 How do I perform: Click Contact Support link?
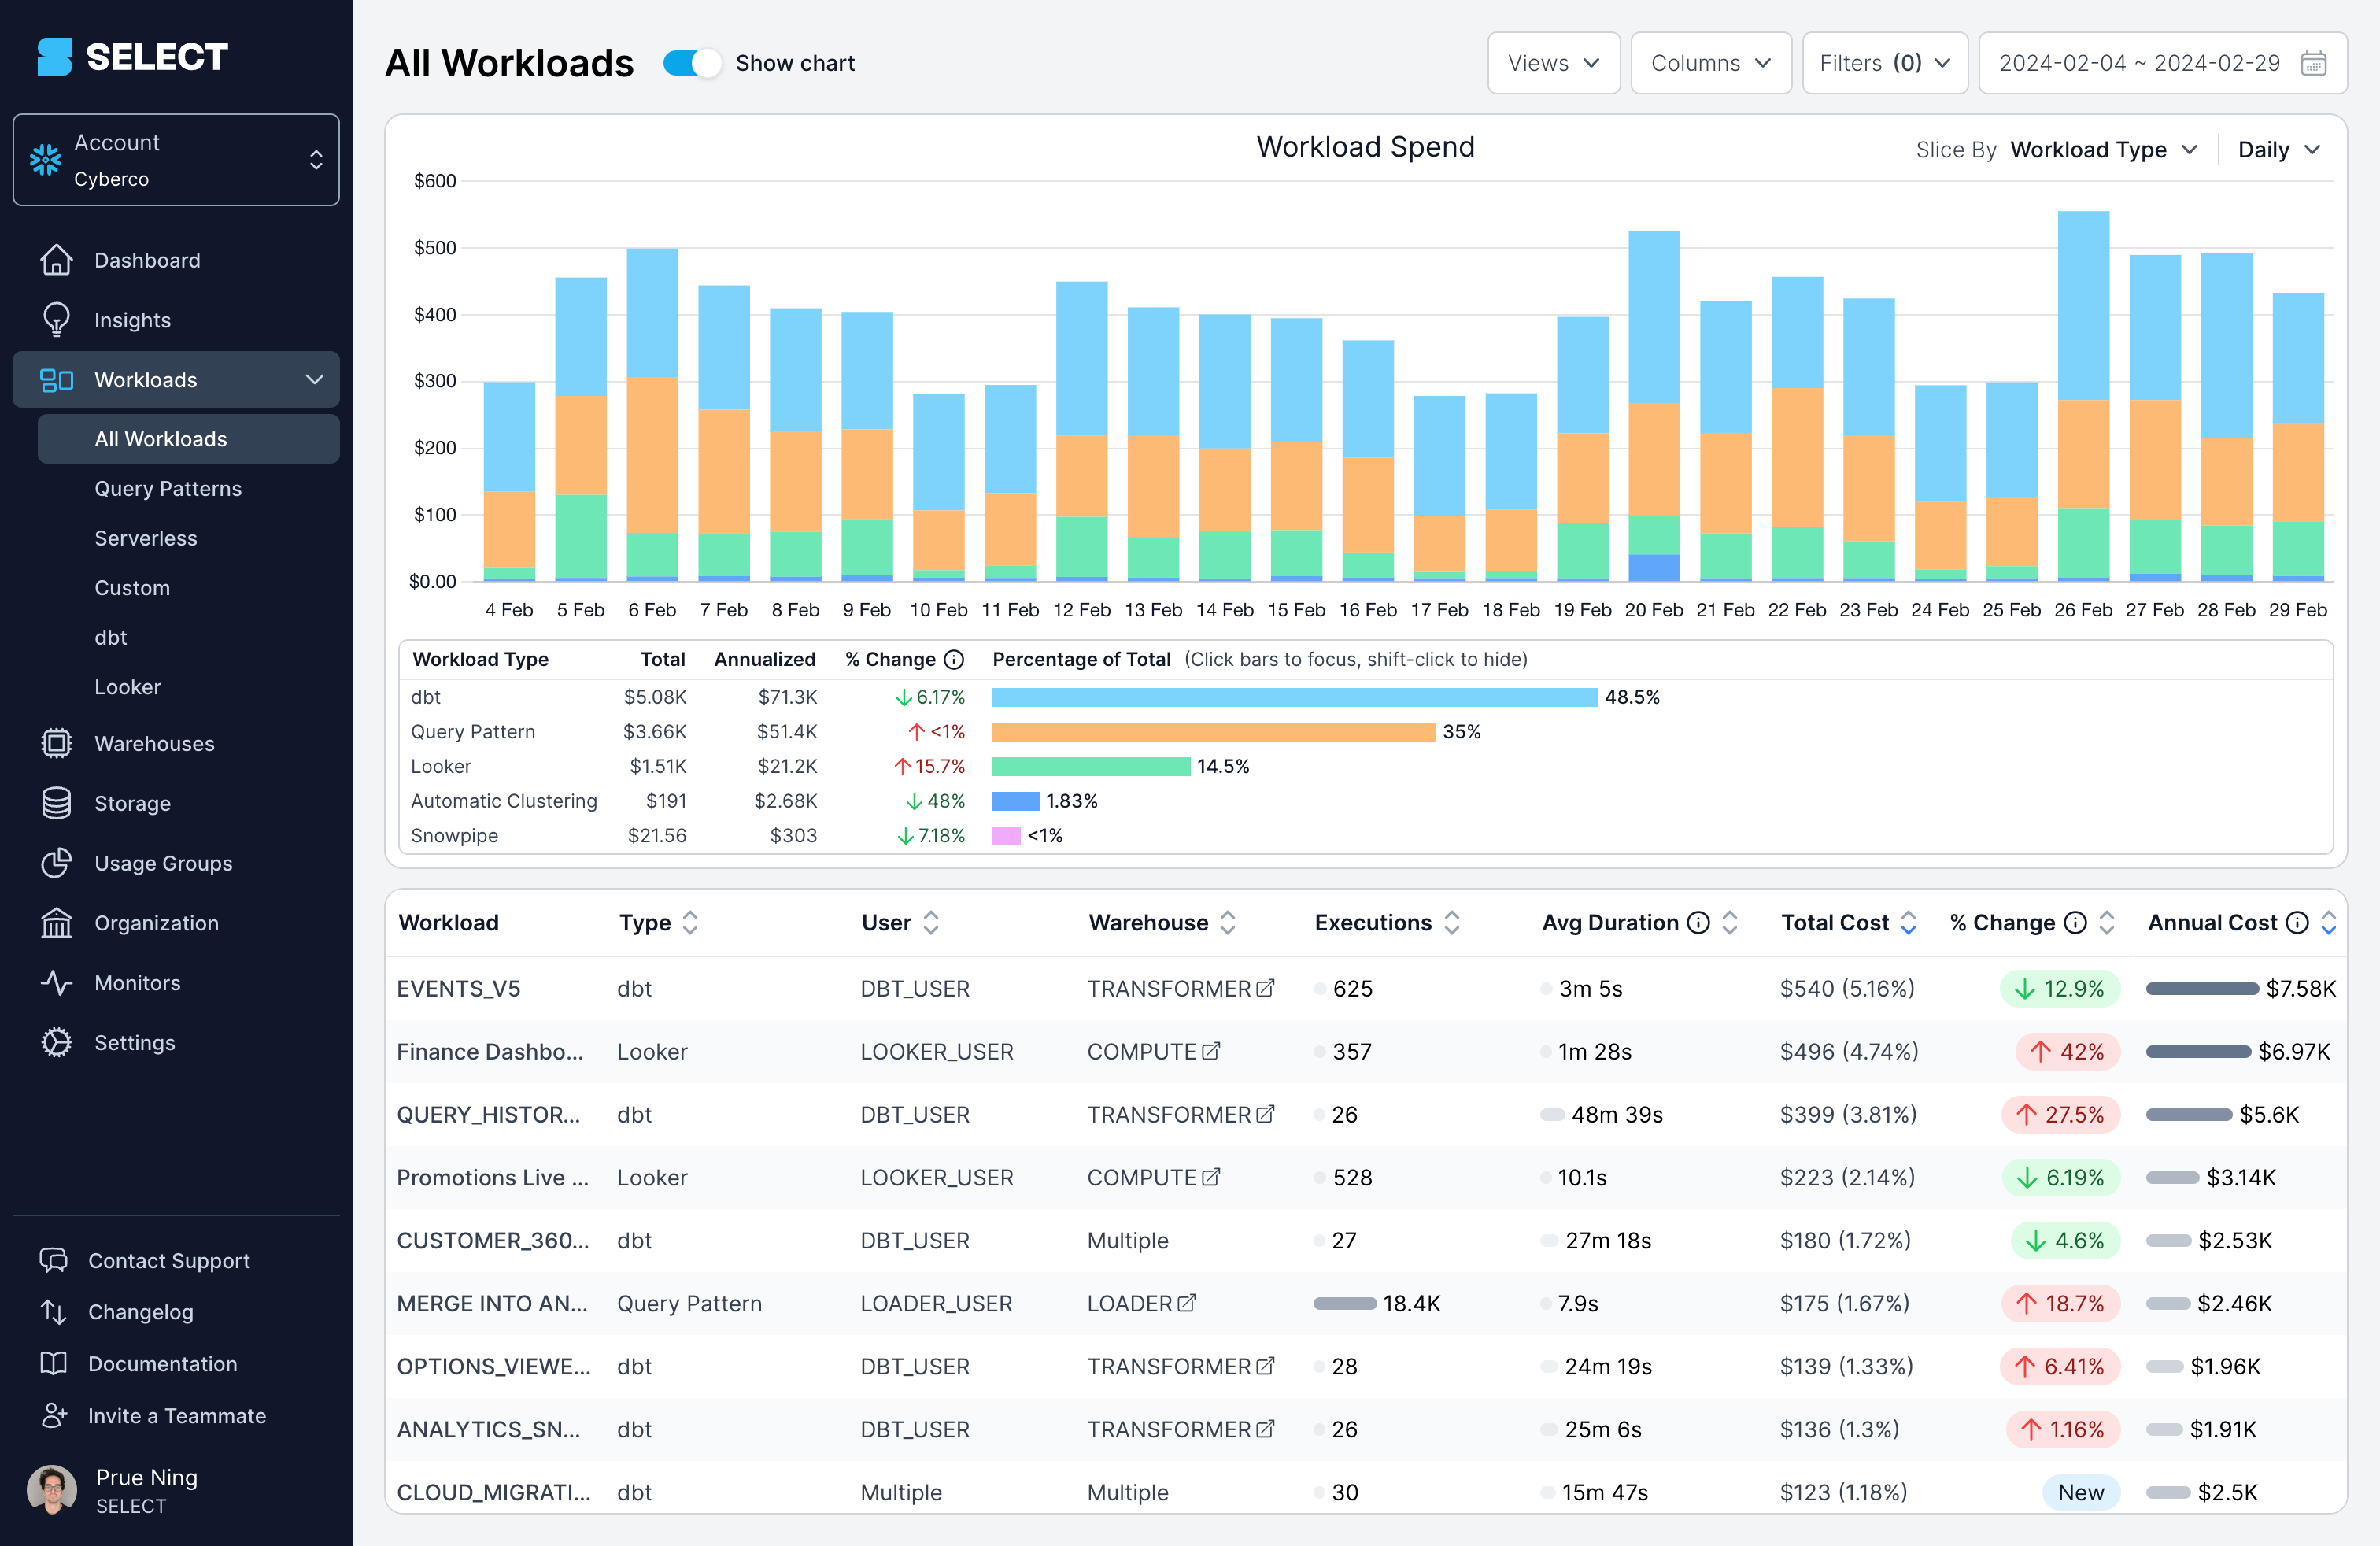pyautogui.click(x=170, y=1262)
